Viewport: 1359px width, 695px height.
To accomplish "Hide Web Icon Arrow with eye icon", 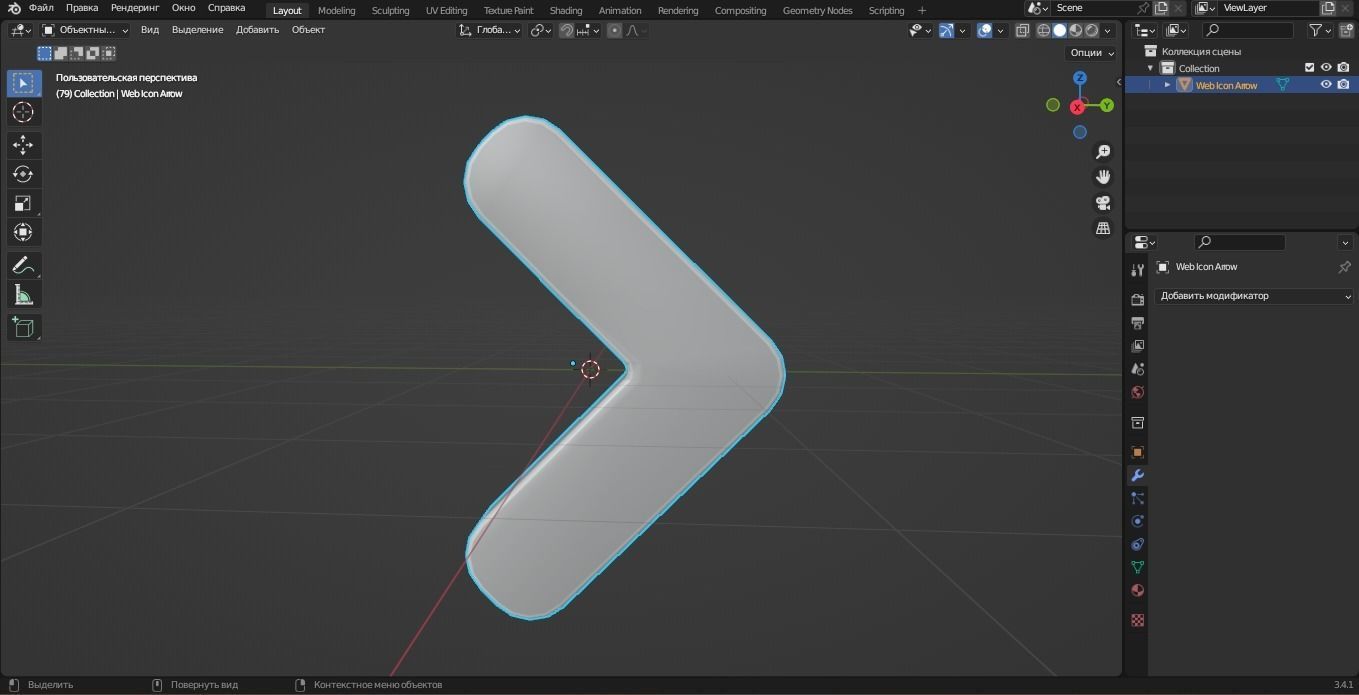I will pyautogui.click(x=1326, y=85).
